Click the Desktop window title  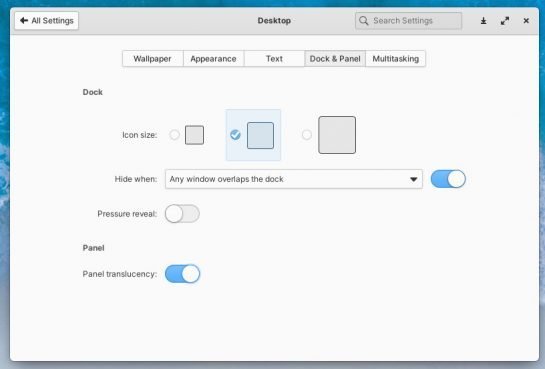274,21
